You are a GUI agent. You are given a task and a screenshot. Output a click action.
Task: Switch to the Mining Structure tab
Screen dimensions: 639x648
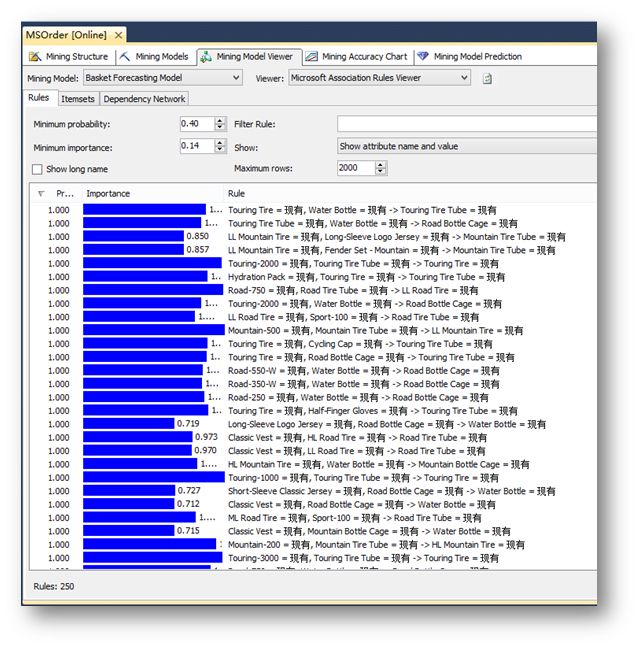point(69,57)
